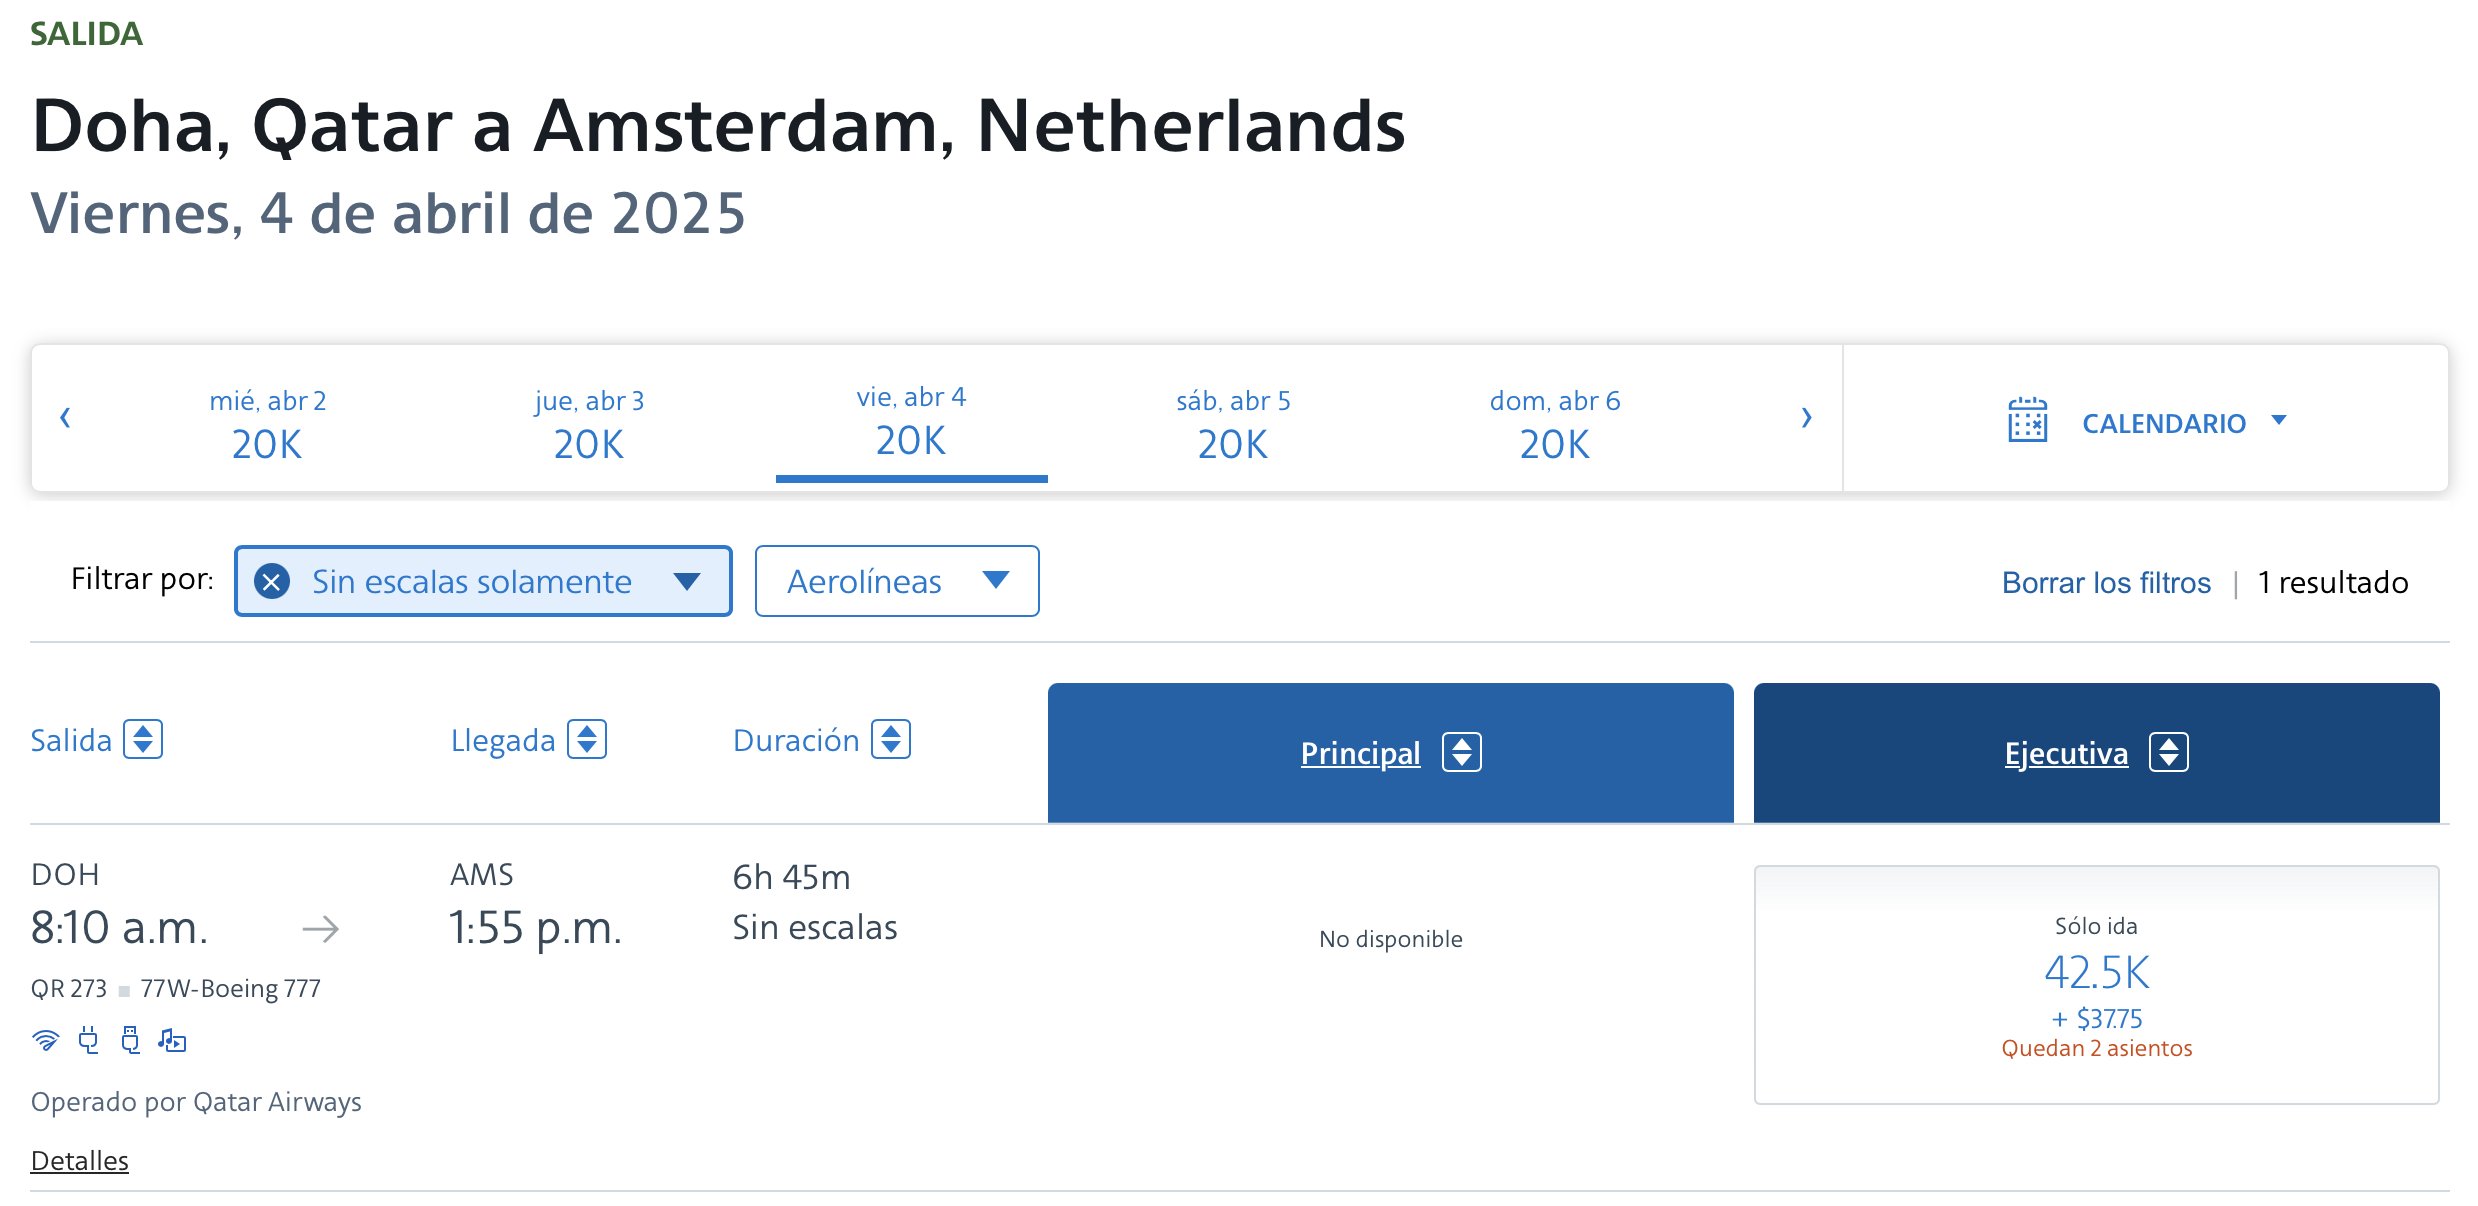
Task: Open the Aerolíneas dropdown
Action: (897, 581)
